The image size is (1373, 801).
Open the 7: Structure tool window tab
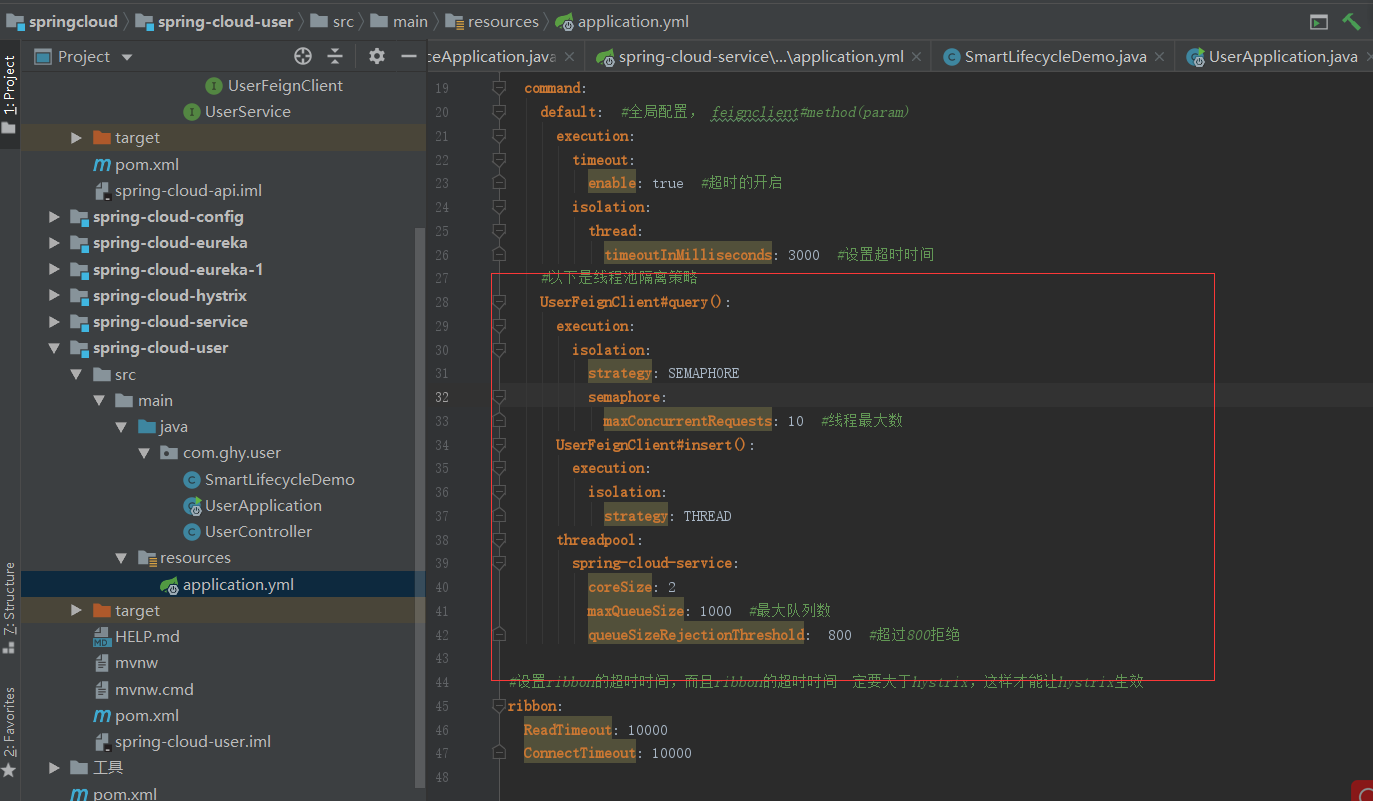point(9,608)
